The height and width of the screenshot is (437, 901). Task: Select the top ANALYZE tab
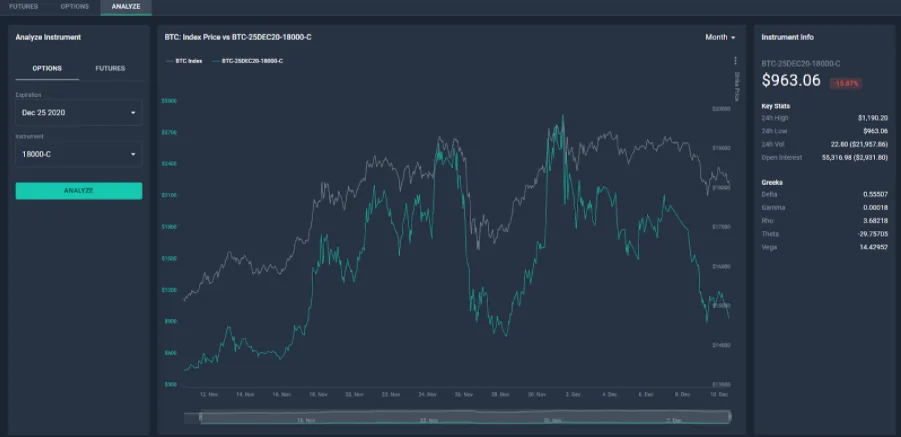click(x=126, y=7)
